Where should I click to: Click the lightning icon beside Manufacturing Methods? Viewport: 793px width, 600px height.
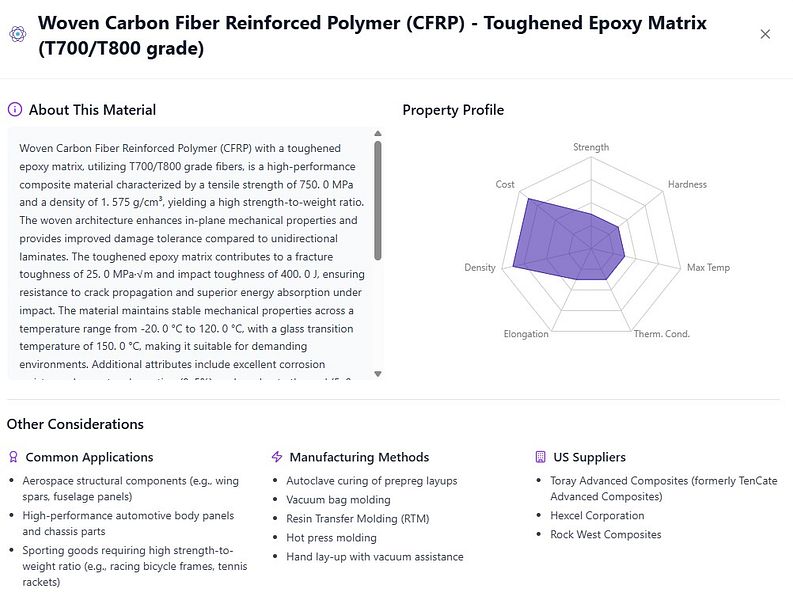pos(277,457)
